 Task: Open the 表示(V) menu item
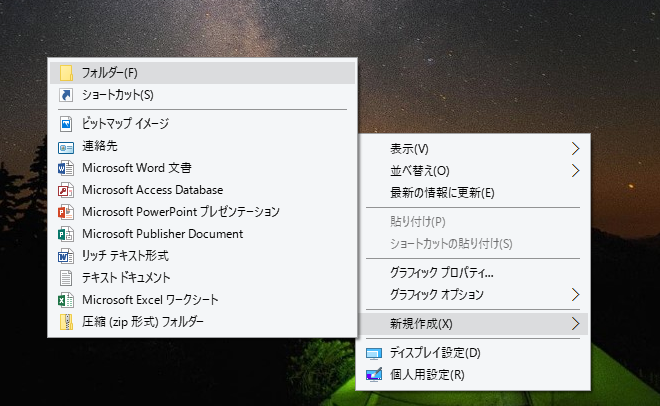(x=473, y=149)
